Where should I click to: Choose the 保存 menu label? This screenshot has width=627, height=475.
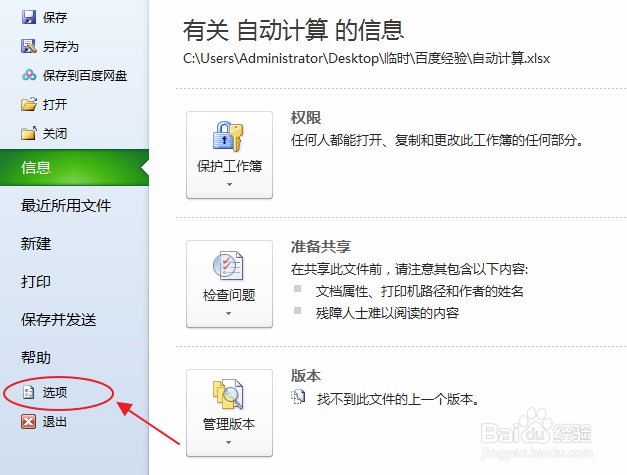55,17
